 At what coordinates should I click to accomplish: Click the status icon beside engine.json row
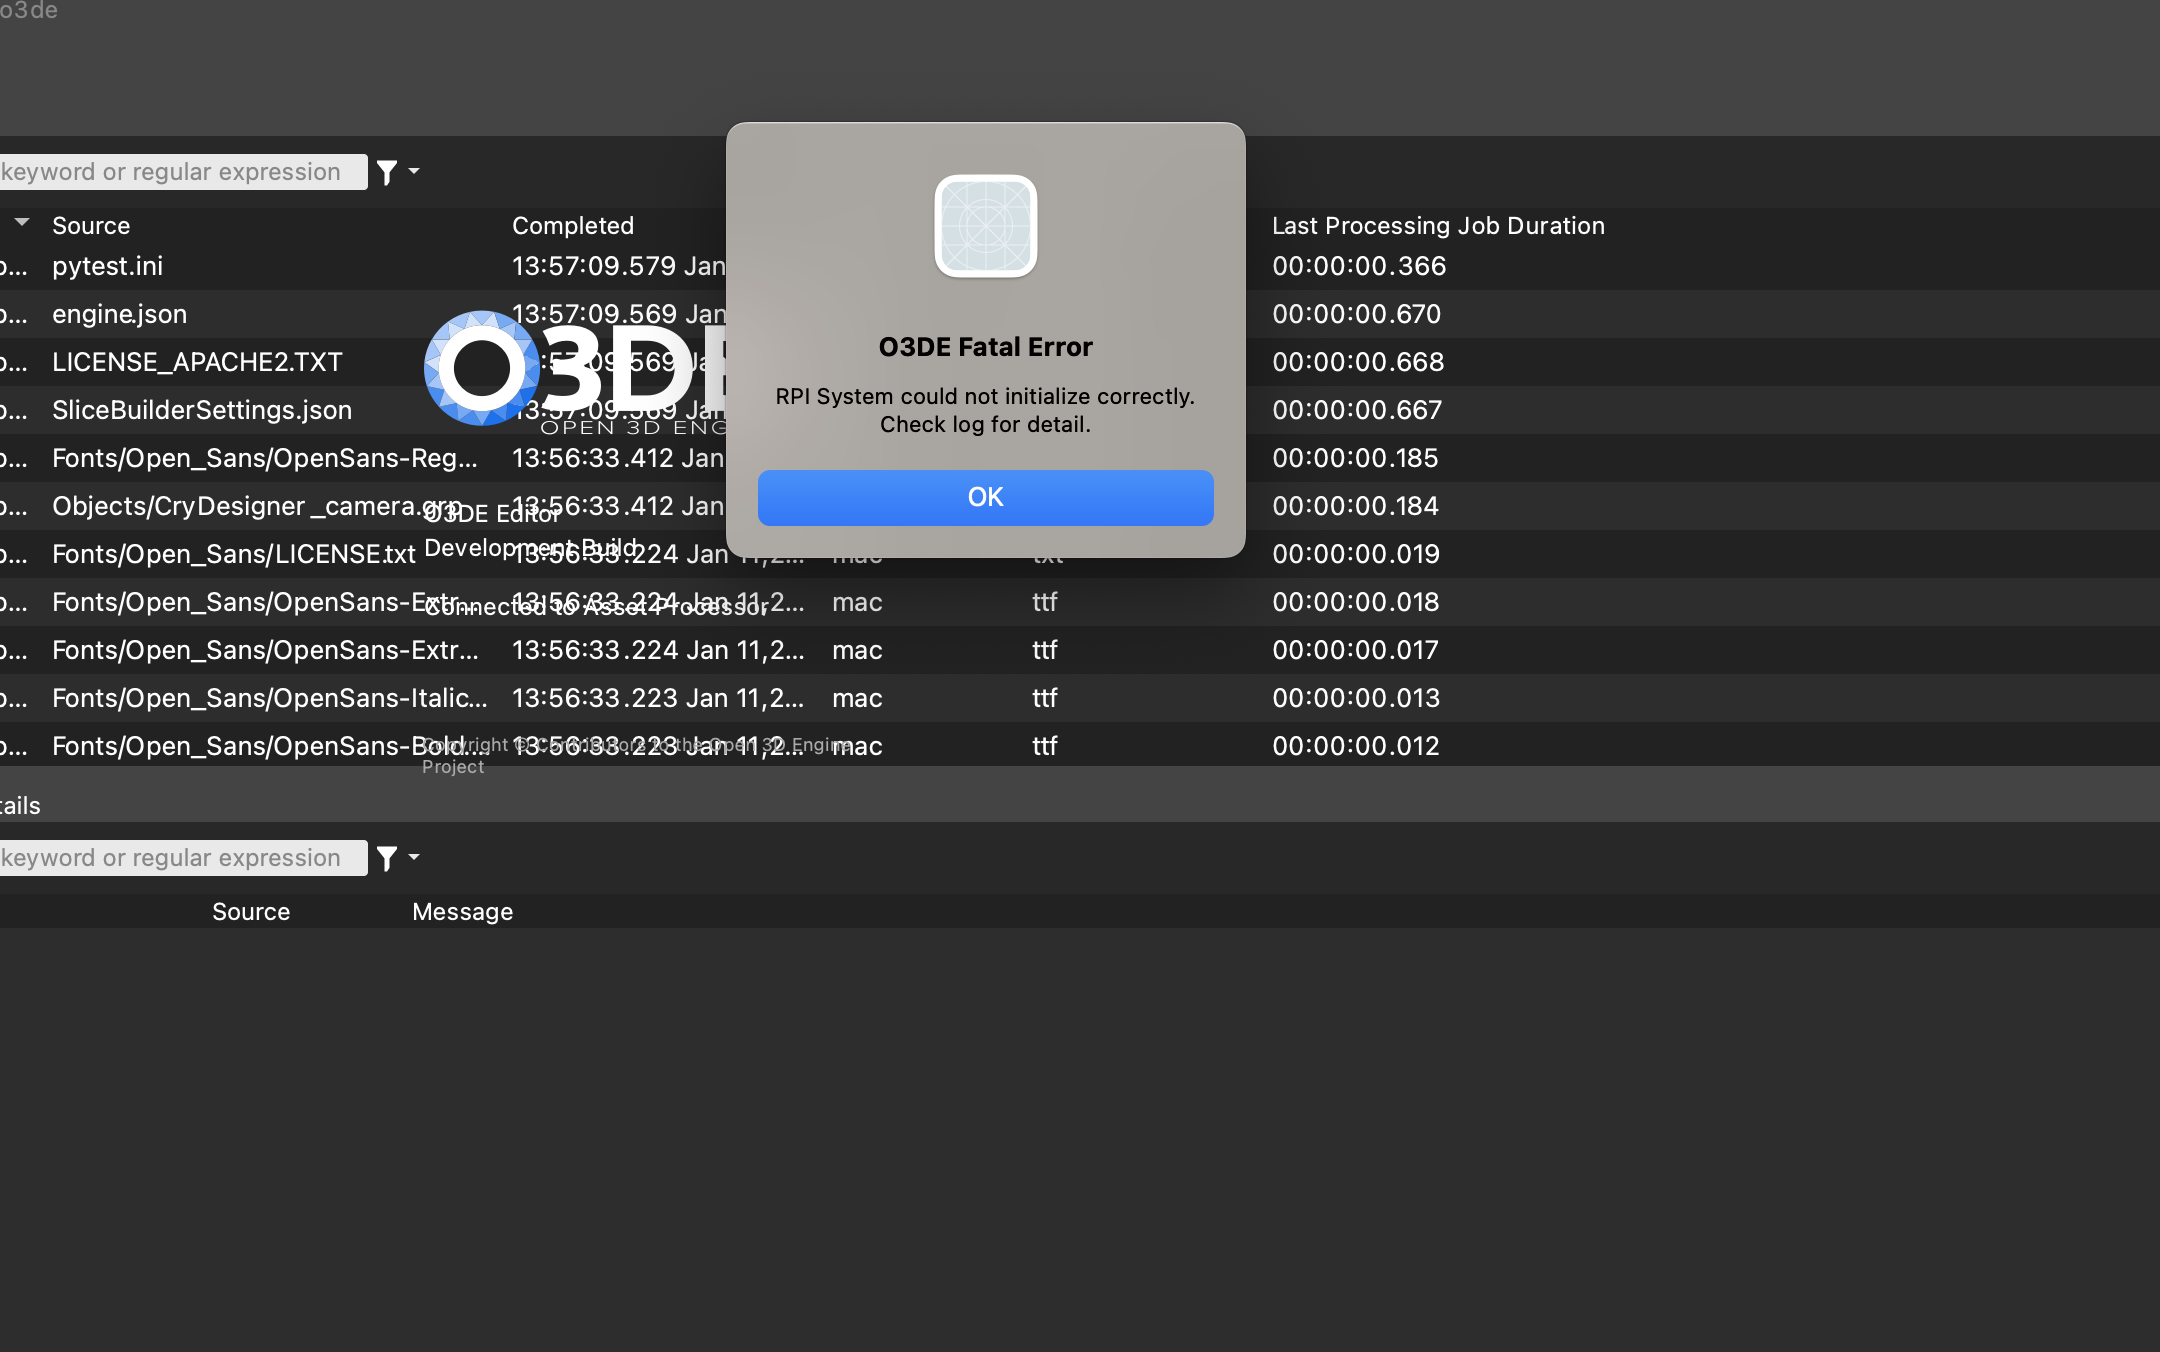[x=13, y=314]
